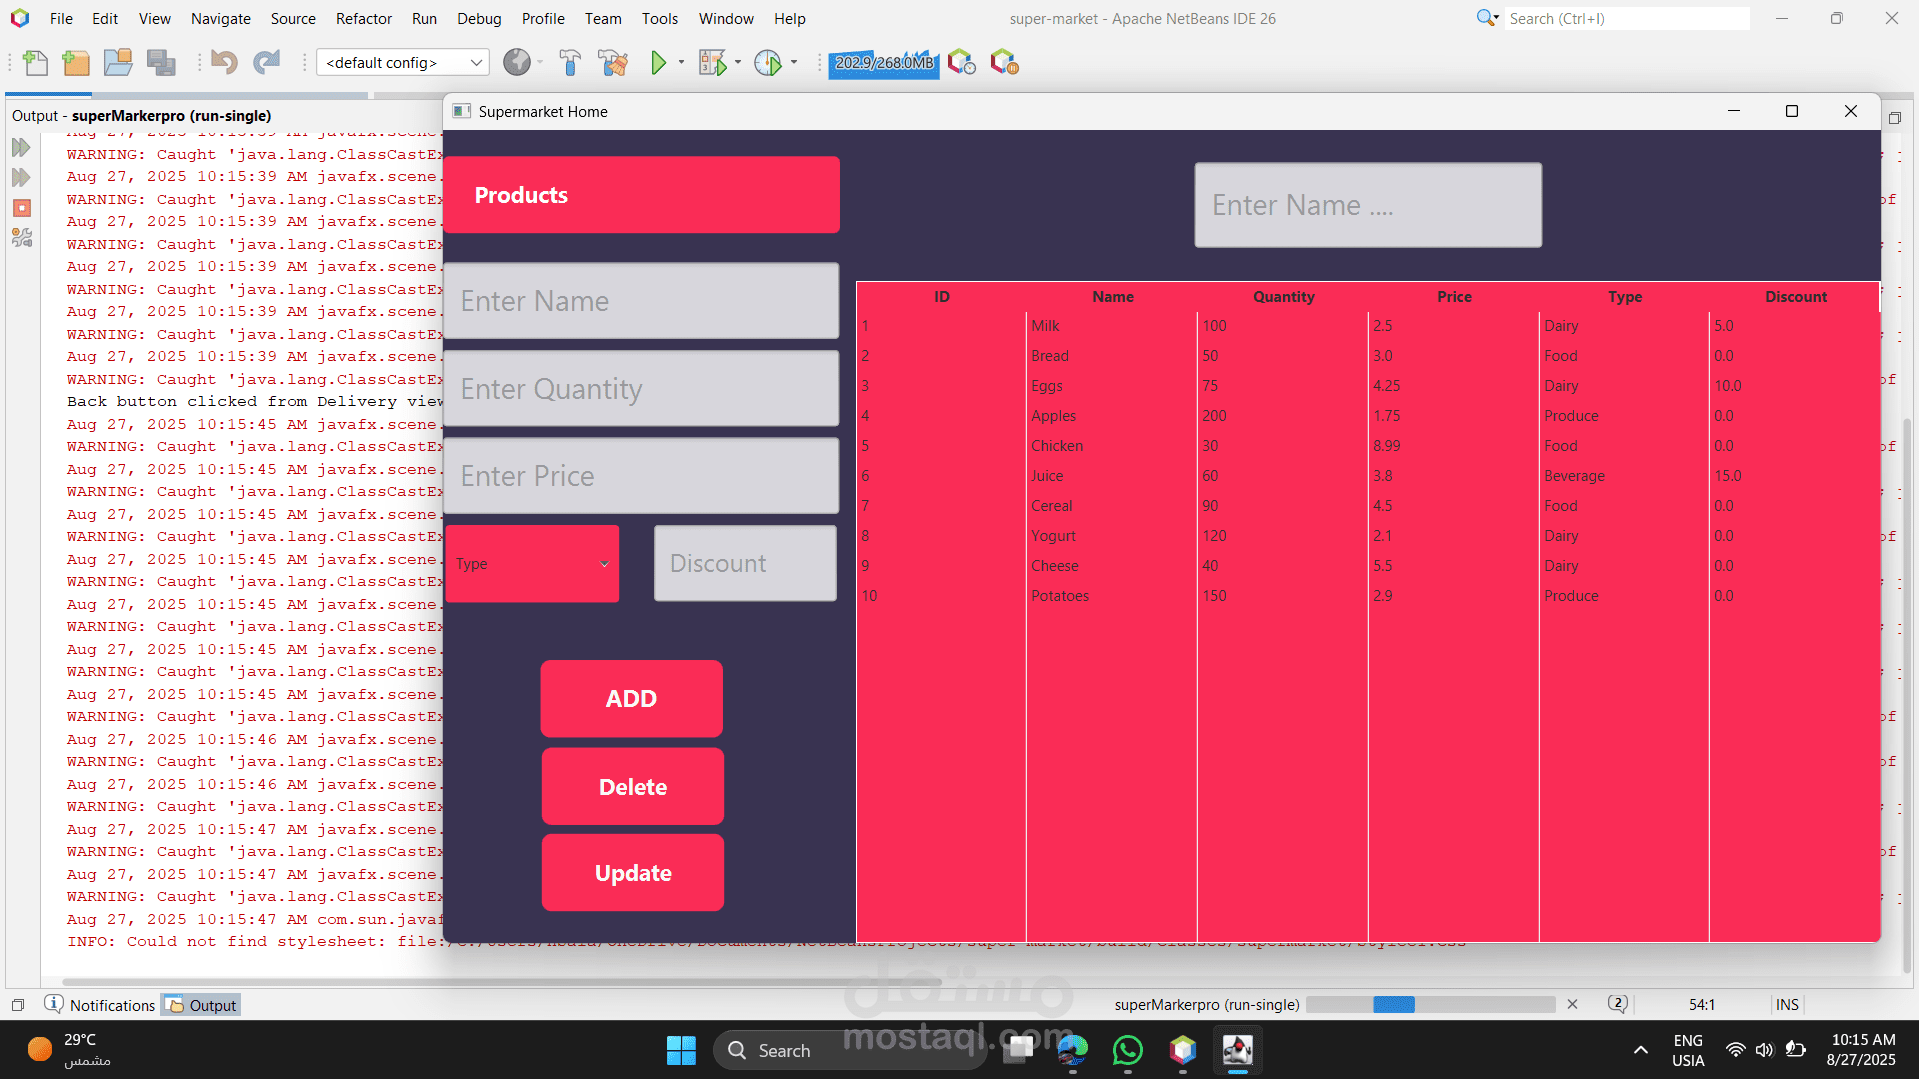
Task: Cancel the superMarkerpro run progress task
Action: (x=1572, y=1004)
